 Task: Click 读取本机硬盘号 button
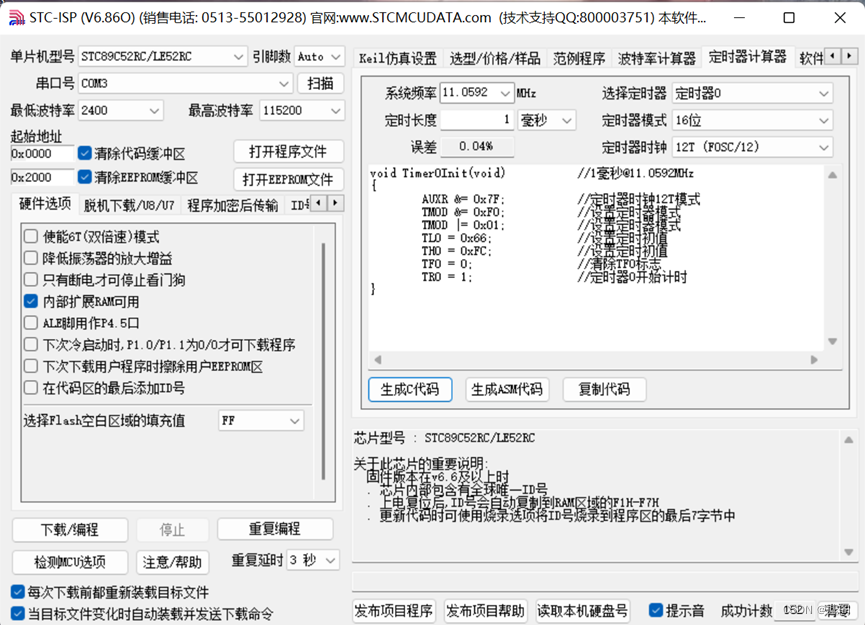[x=583, y=611]
